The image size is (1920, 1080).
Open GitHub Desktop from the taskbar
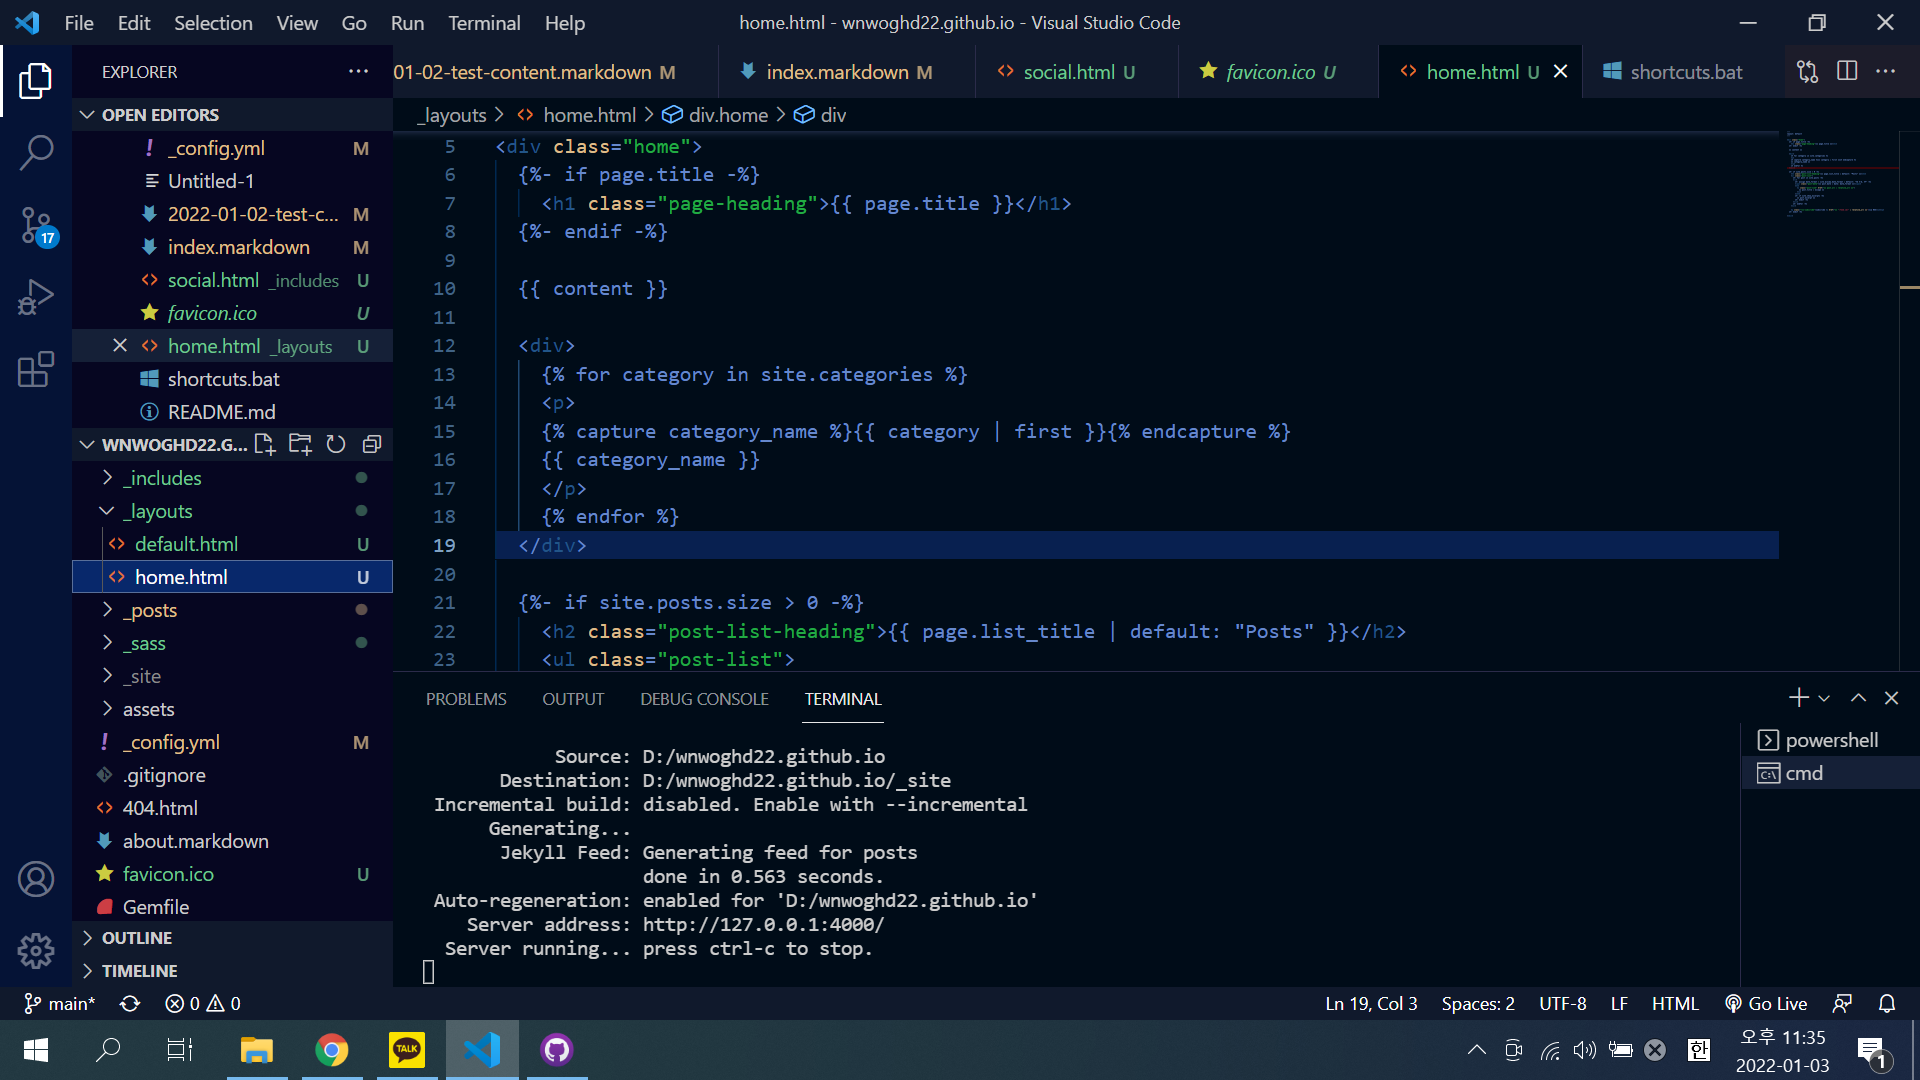[557, 1049]
